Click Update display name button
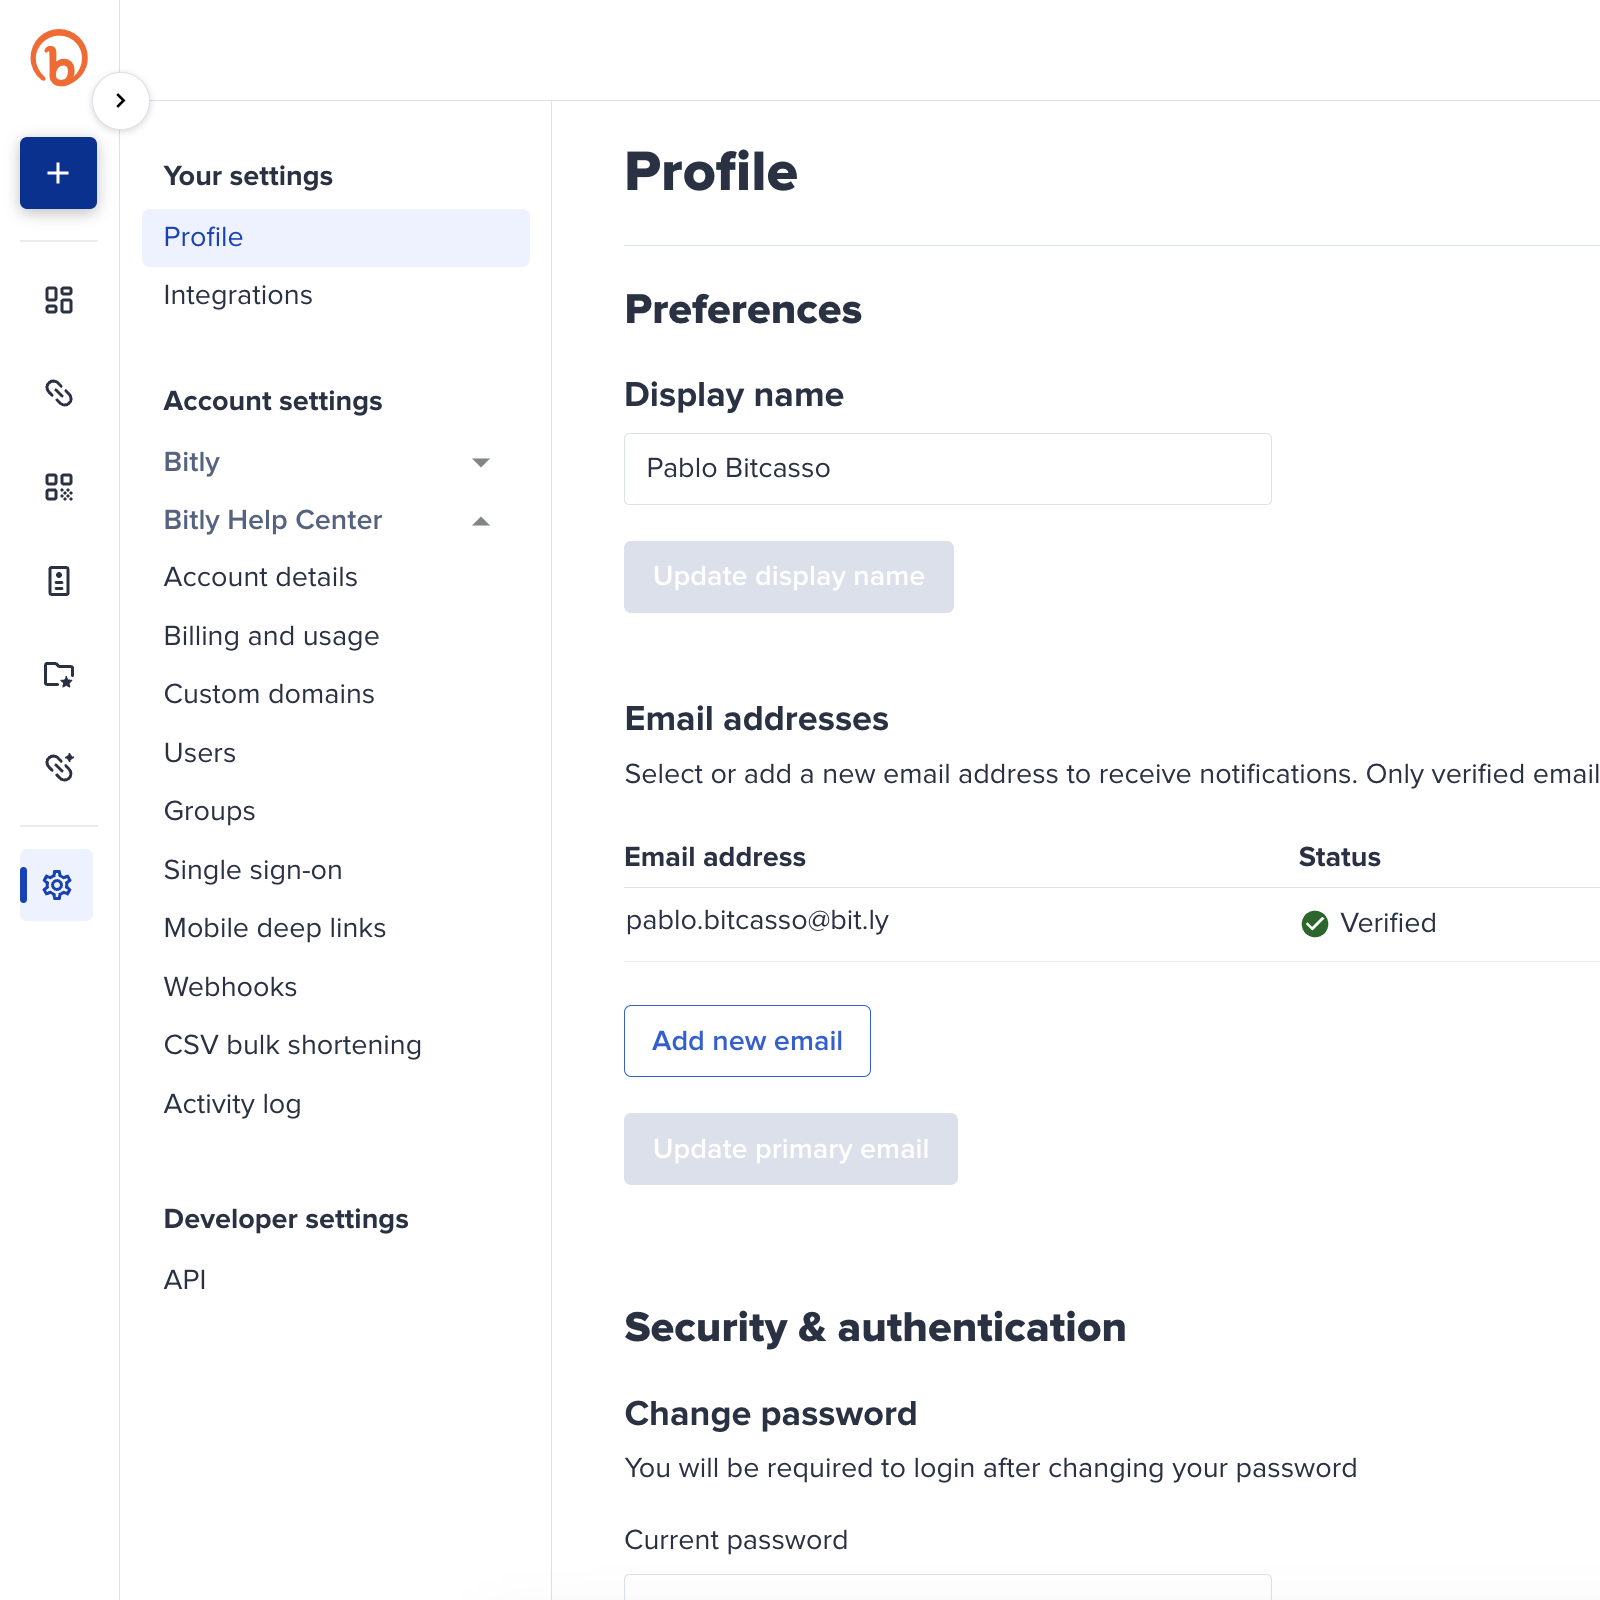1600x1600 pixels. tap(789, 577)
